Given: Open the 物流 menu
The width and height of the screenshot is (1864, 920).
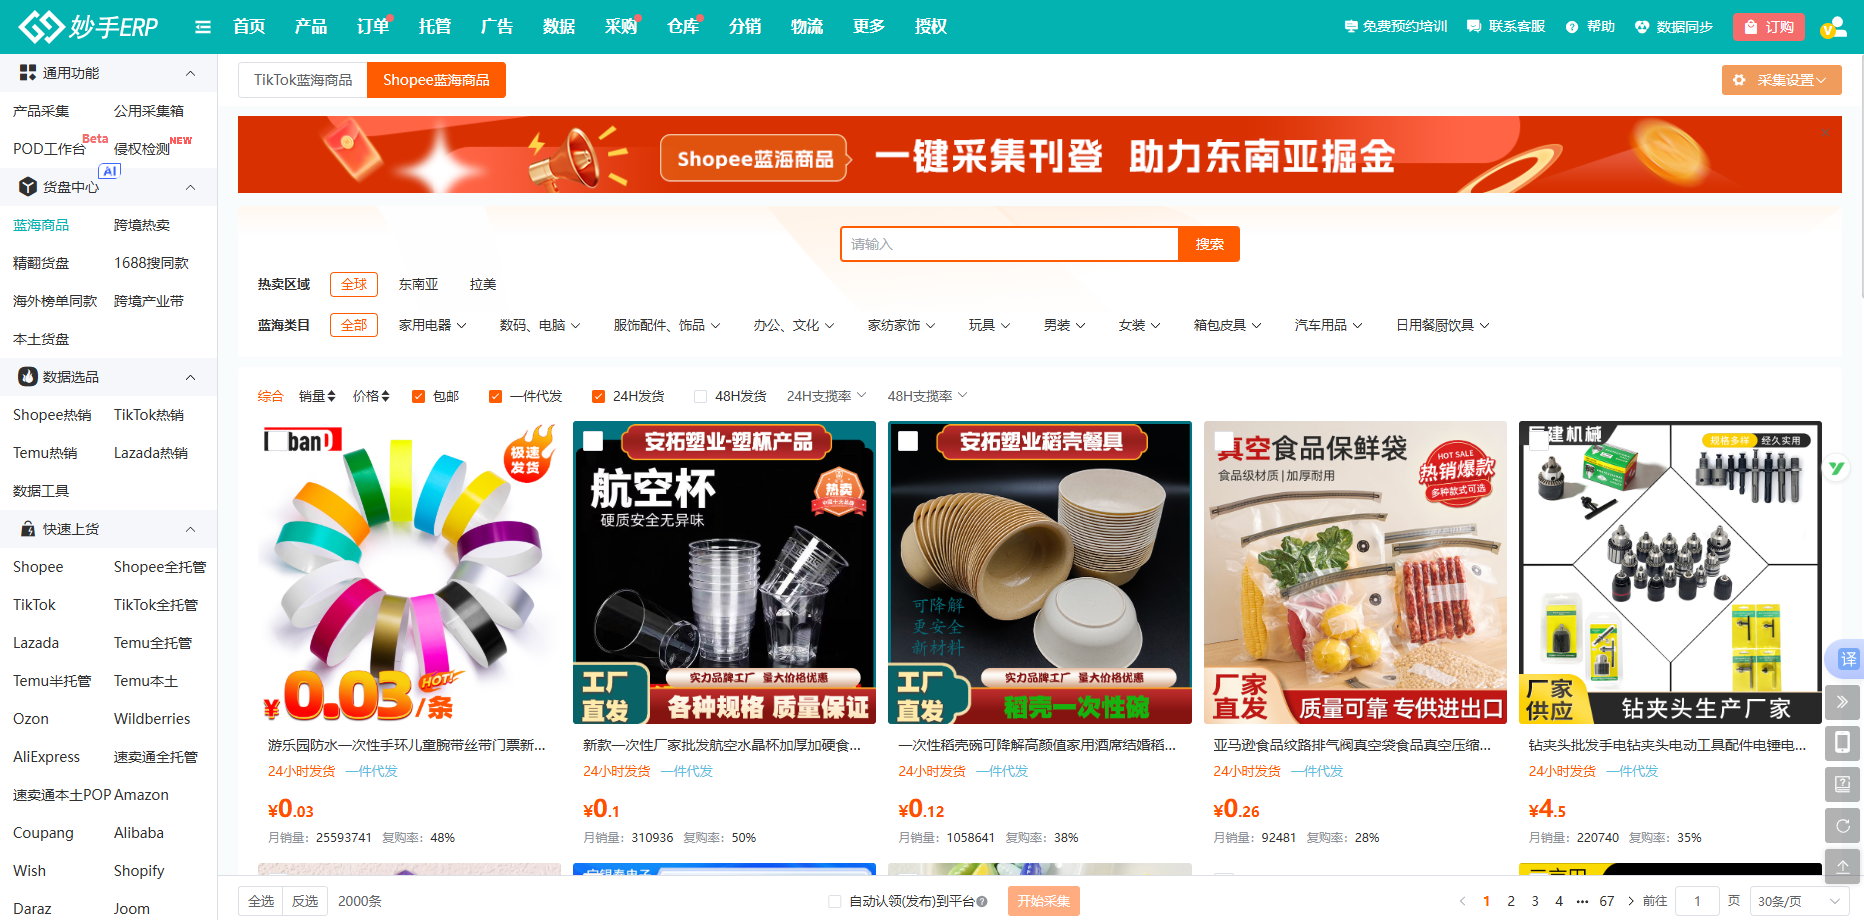Looking at the screenshot, I should click(807, 27).
